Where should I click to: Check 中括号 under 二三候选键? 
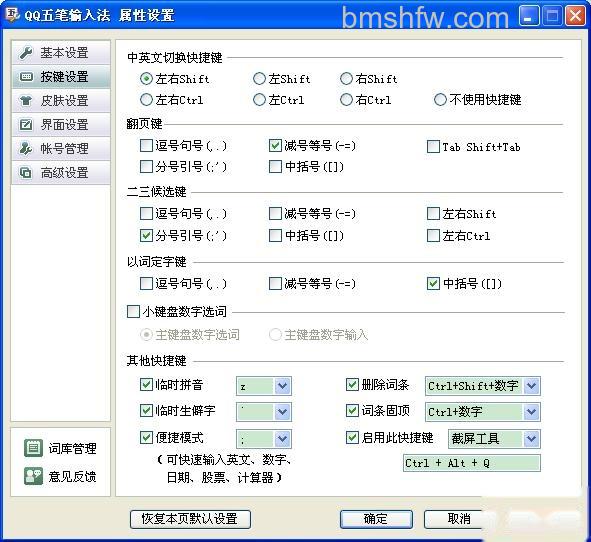click(x=276, y=236)
